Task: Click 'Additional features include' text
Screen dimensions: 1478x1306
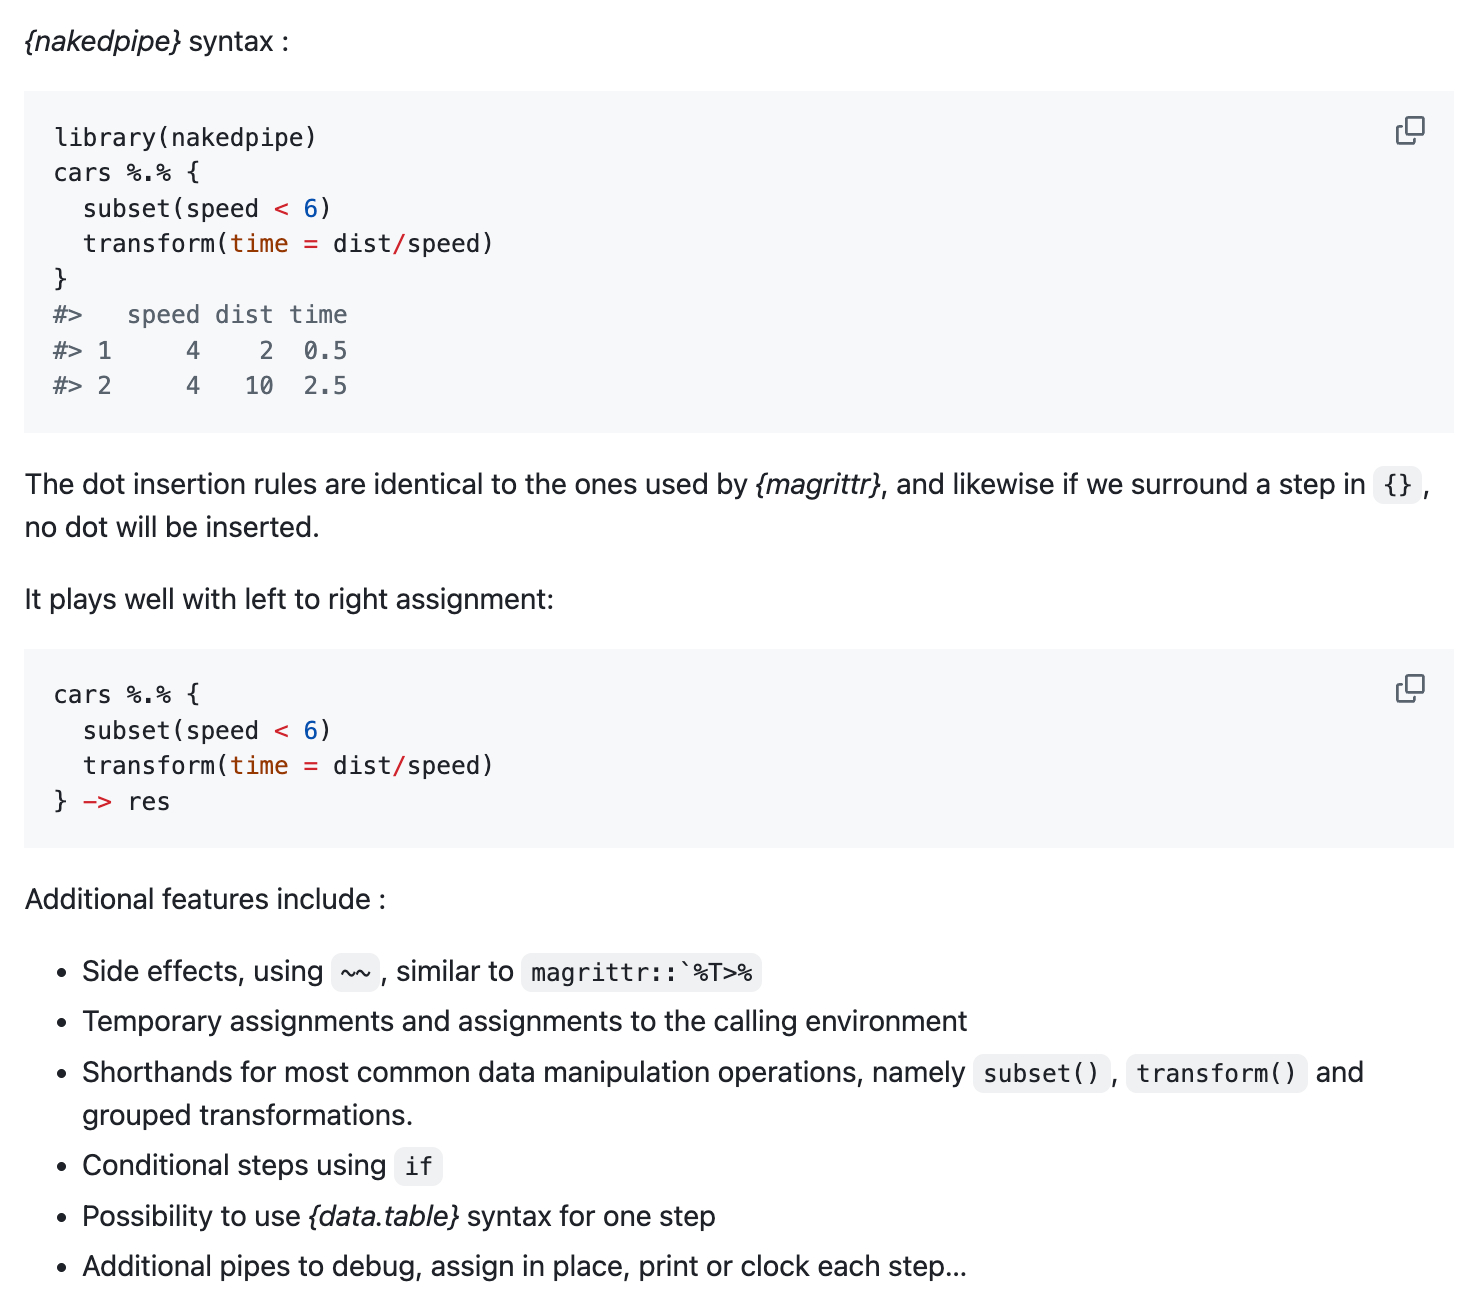Action: (x=205, y=899)
